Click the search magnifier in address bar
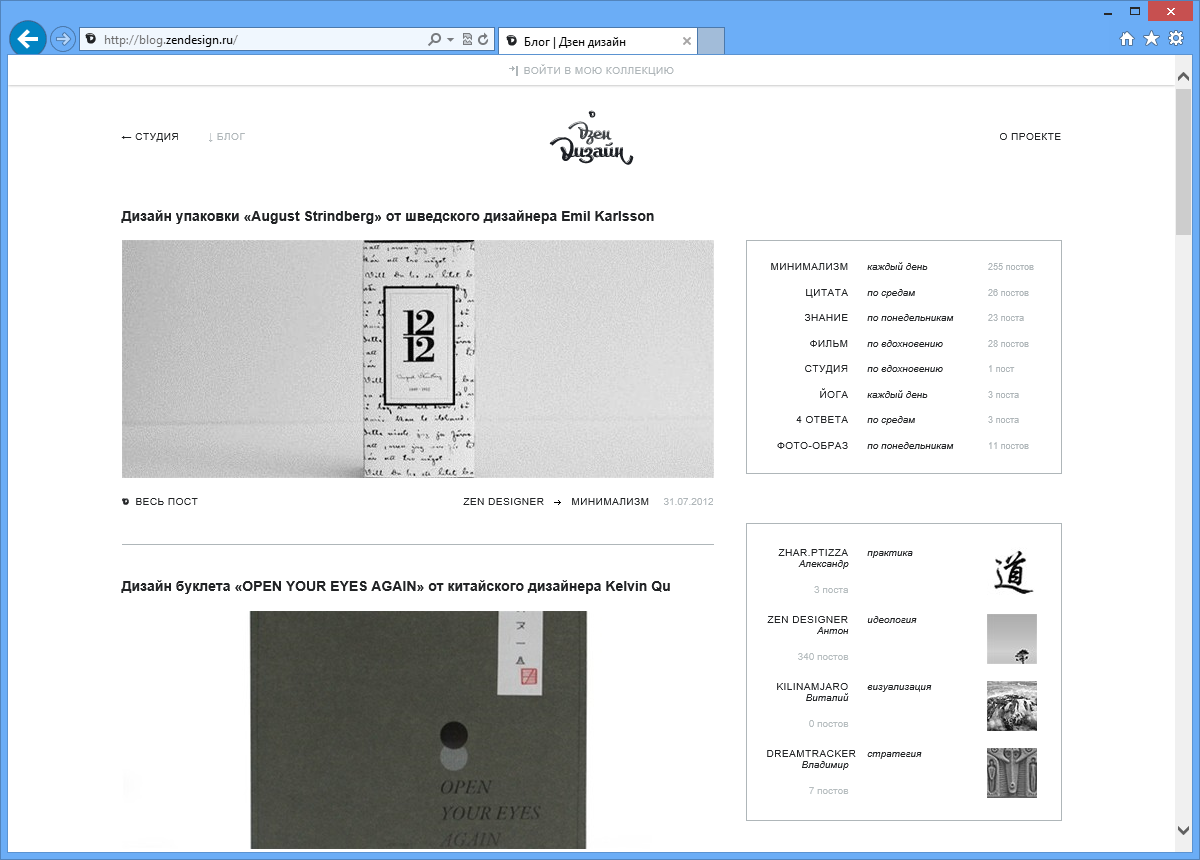The height and width of the screenshot is (860, 1200). tap(434, 40)
